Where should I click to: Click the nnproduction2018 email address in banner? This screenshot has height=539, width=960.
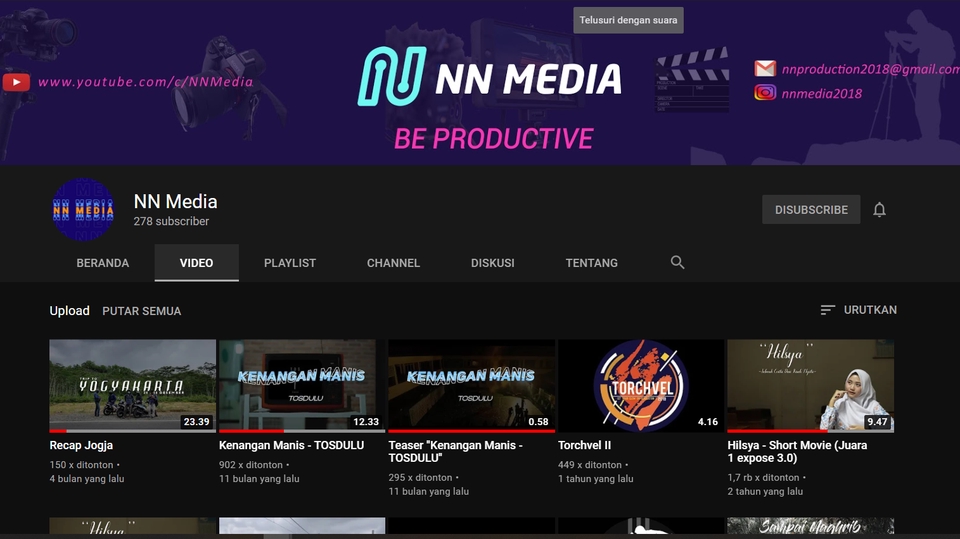click(871, 69)
